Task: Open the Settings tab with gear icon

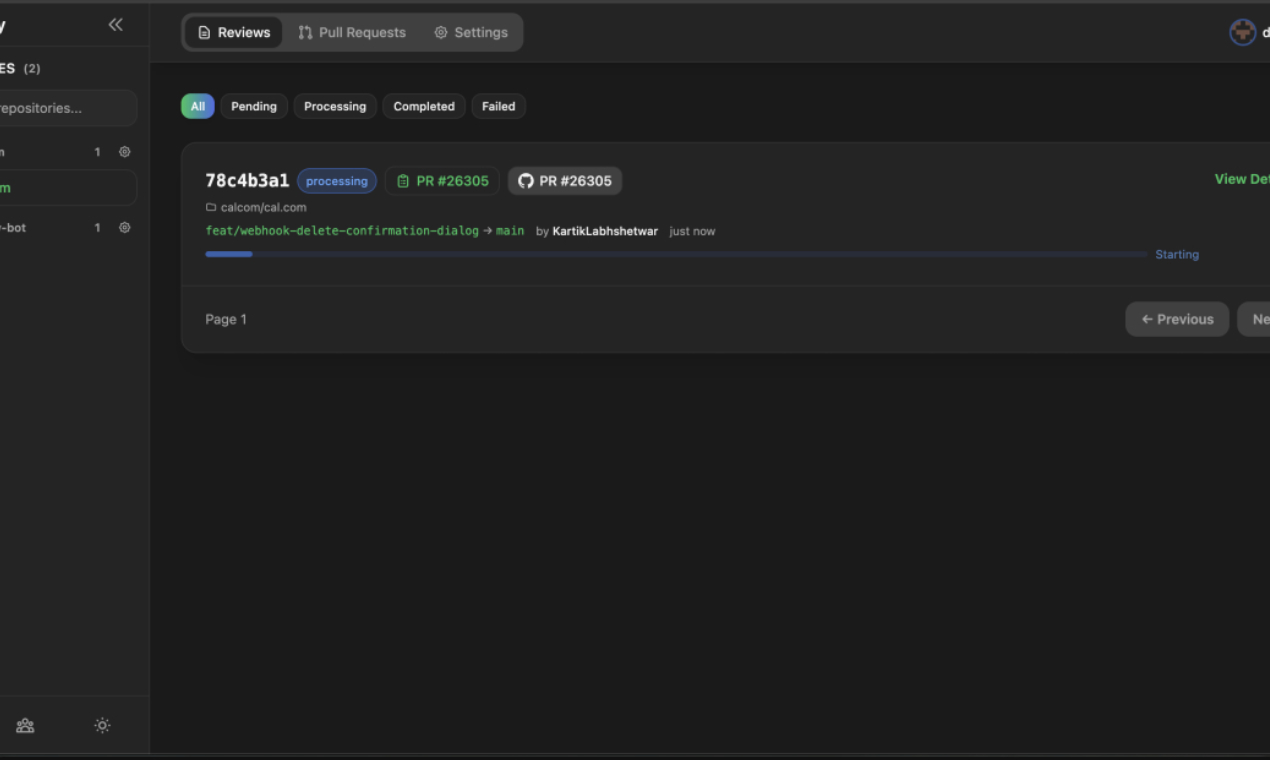Action: (471, 32)
